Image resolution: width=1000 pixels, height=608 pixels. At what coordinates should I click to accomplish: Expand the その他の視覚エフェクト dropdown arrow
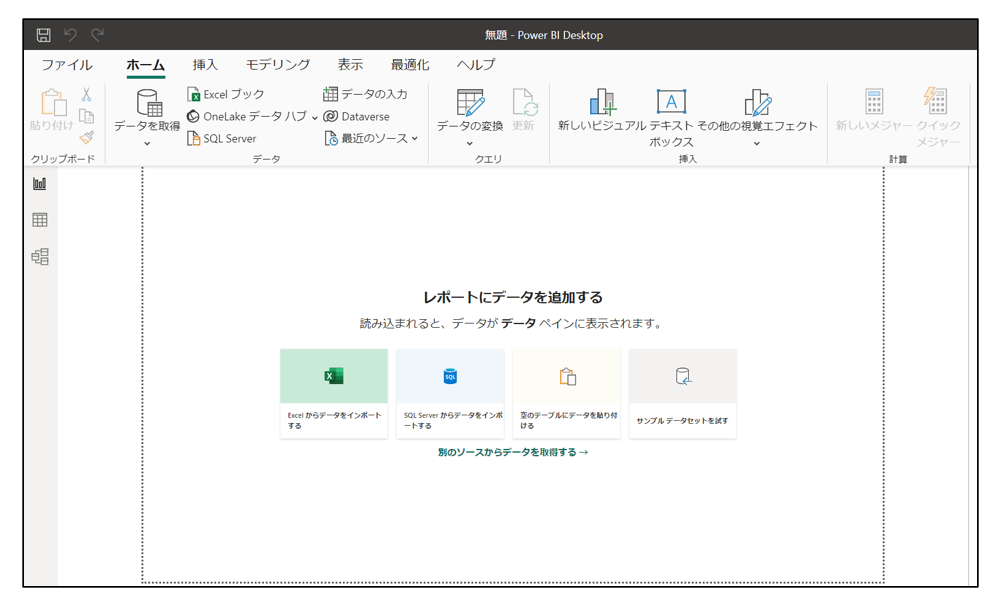(756, 144)
